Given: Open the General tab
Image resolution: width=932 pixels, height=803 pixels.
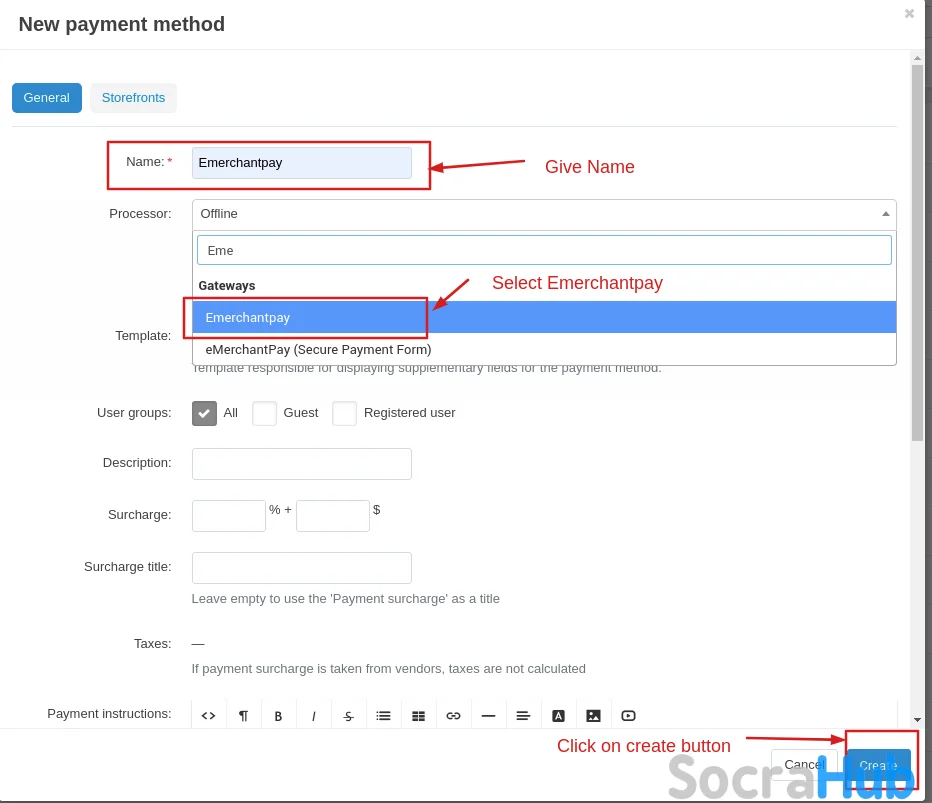Looking at the screenshot, I should tap(47, 98).
